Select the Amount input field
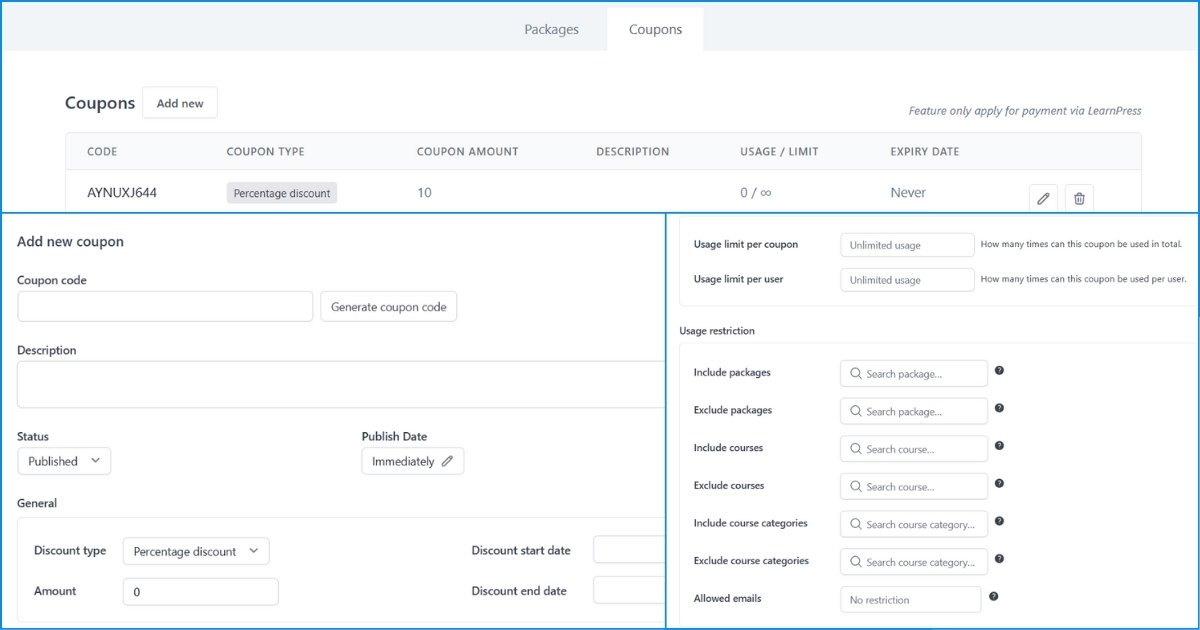 pos(200,591)
